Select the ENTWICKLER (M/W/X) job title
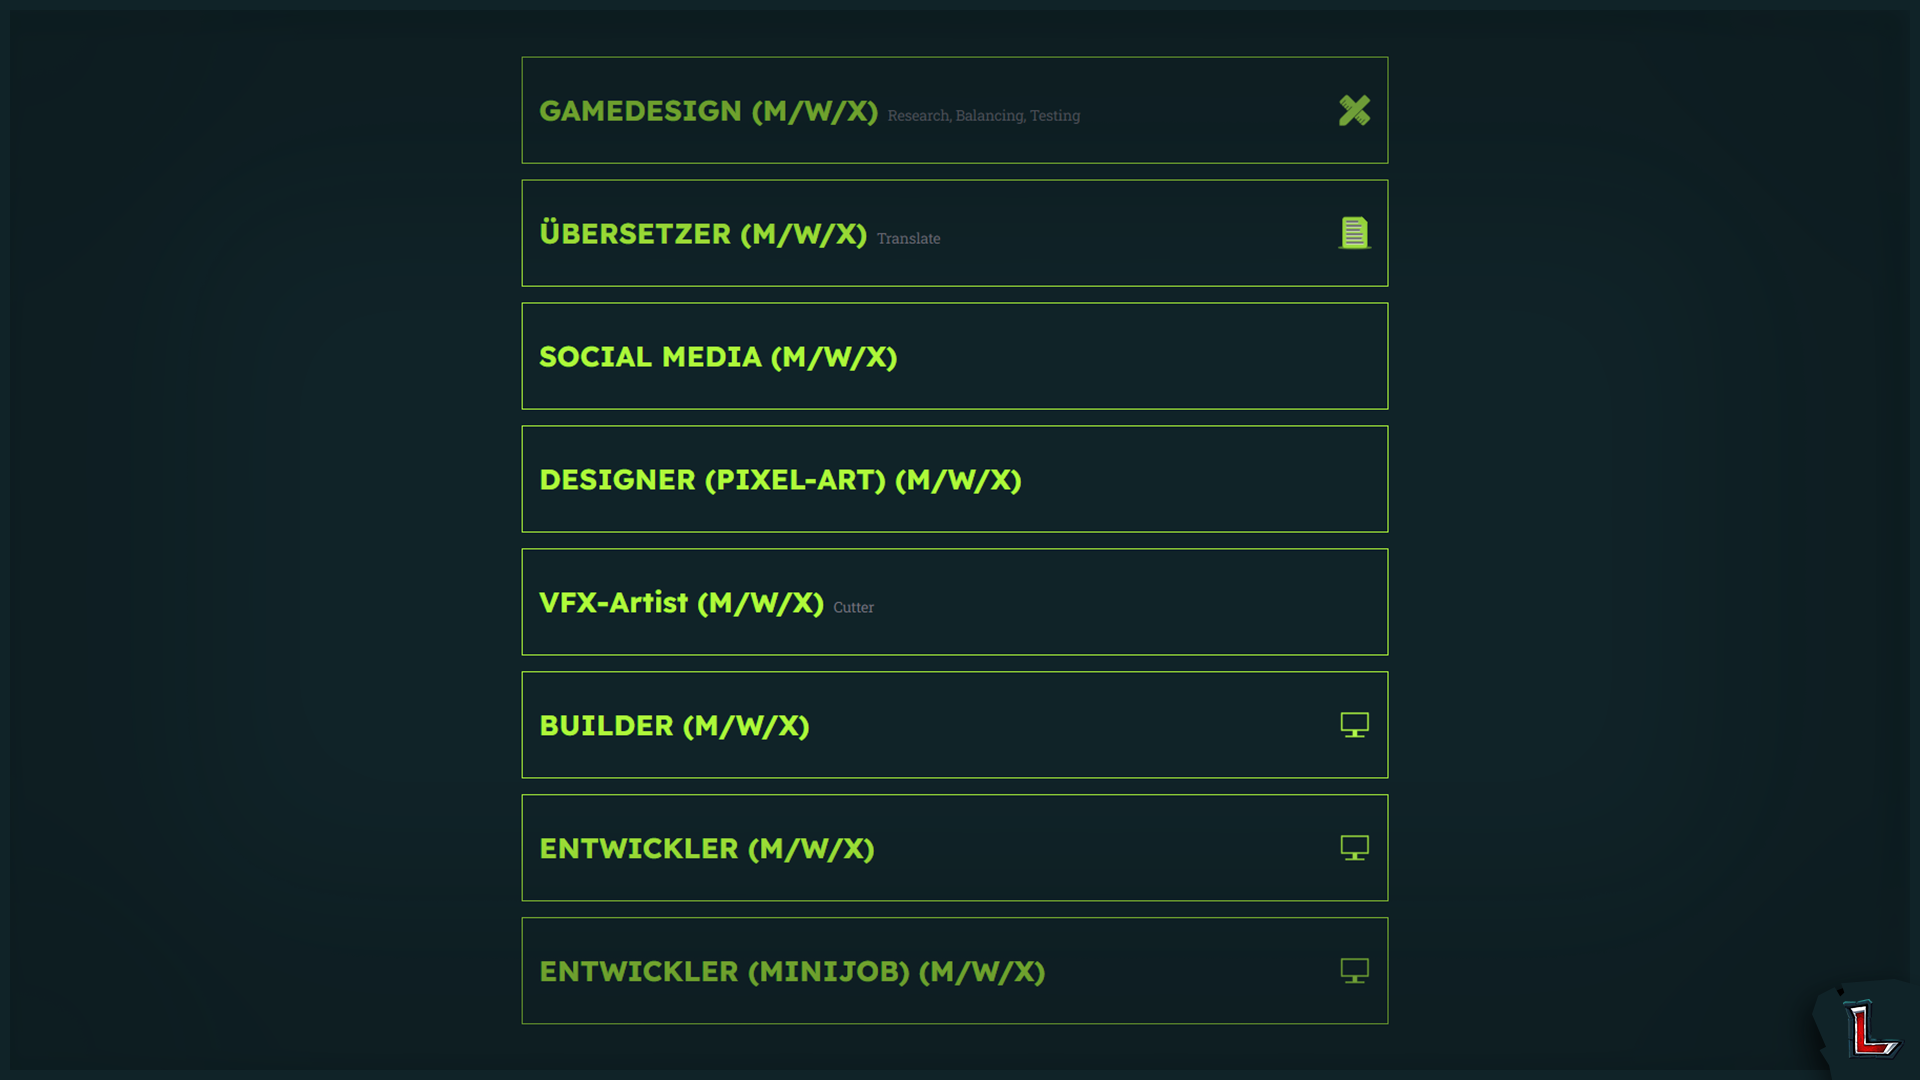 707,849
